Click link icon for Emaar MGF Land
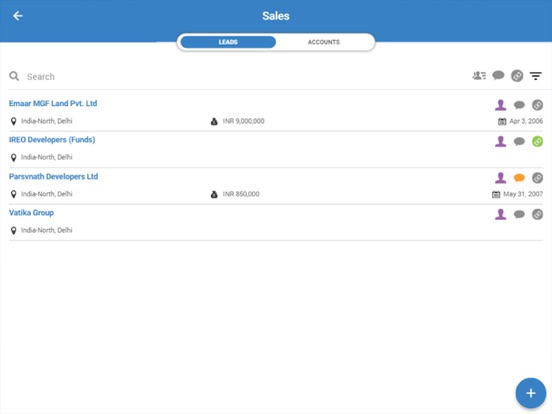The width and height of the screenshot is (552, 414). 537,105
